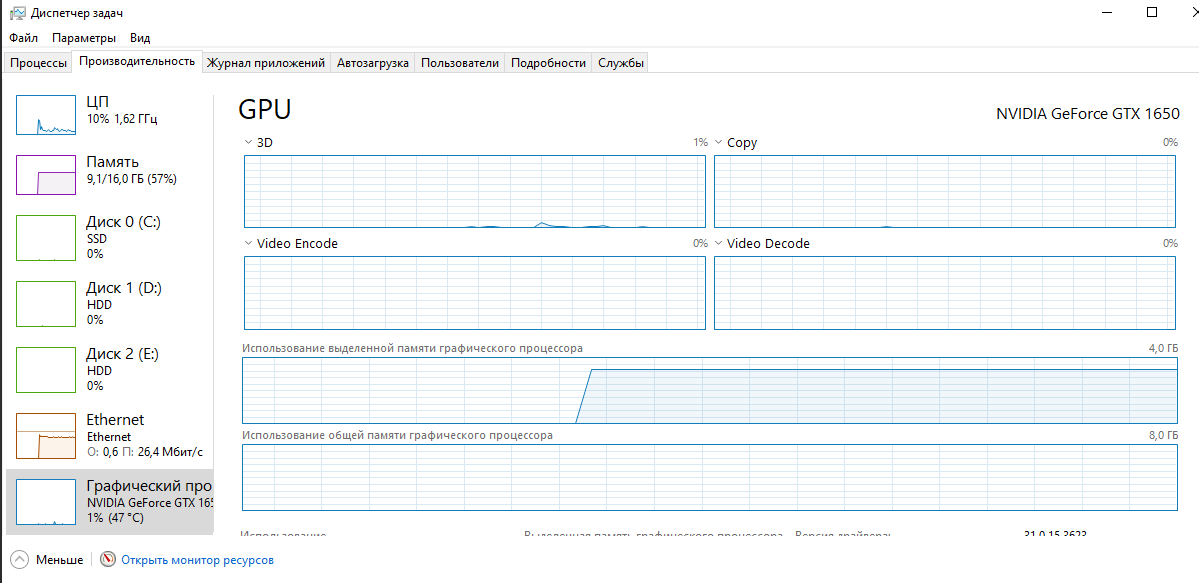1199x583 pixels.
Task: Select the ЦП mini graph thumbnail
Action: point(46,115)
